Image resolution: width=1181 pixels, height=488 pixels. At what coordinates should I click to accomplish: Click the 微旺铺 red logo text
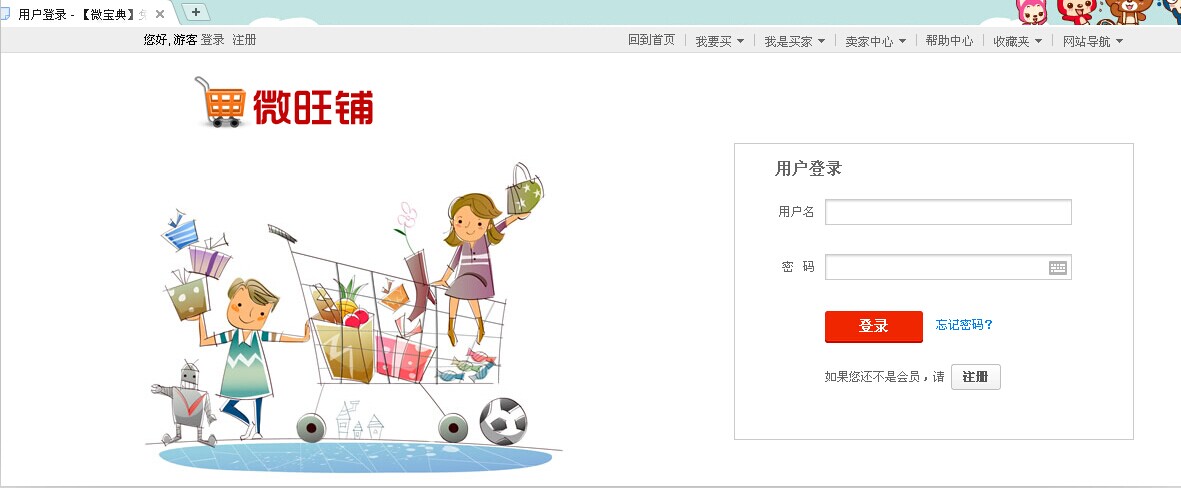[313, 107]
